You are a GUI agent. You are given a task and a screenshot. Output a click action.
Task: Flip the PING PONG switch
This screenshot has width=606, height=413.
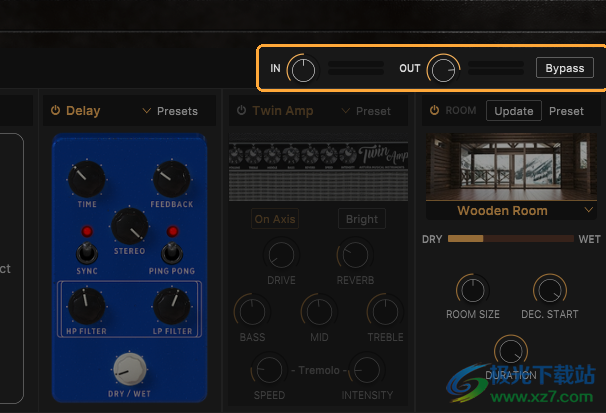click(172, 253)
